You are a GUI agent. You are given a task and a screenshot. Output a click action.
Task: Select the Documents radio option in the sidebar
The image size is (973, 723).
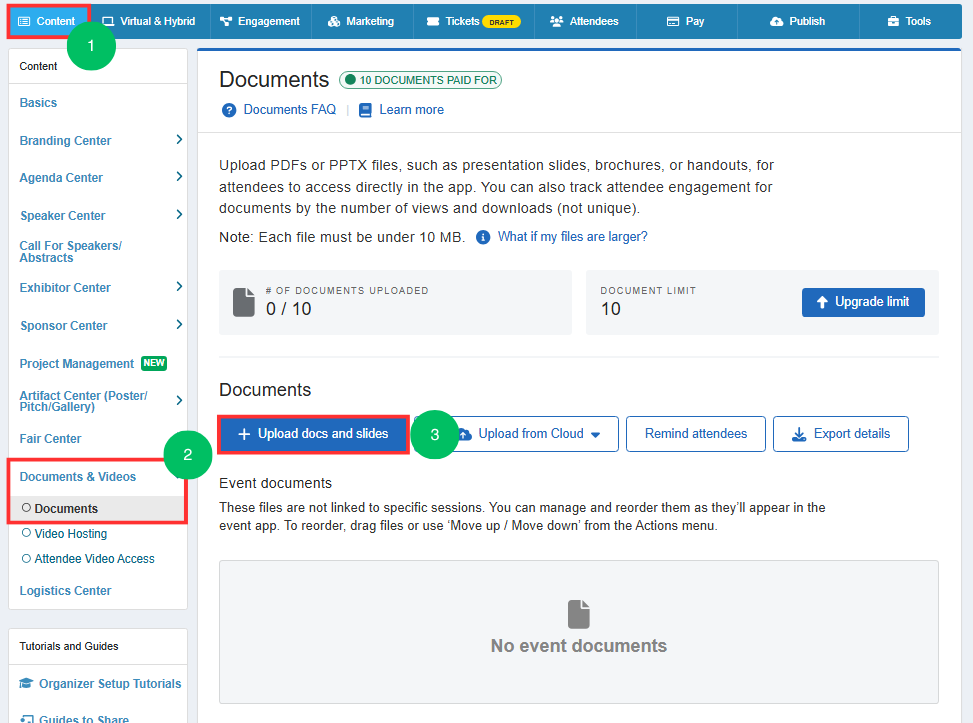(x=26, y=508)
